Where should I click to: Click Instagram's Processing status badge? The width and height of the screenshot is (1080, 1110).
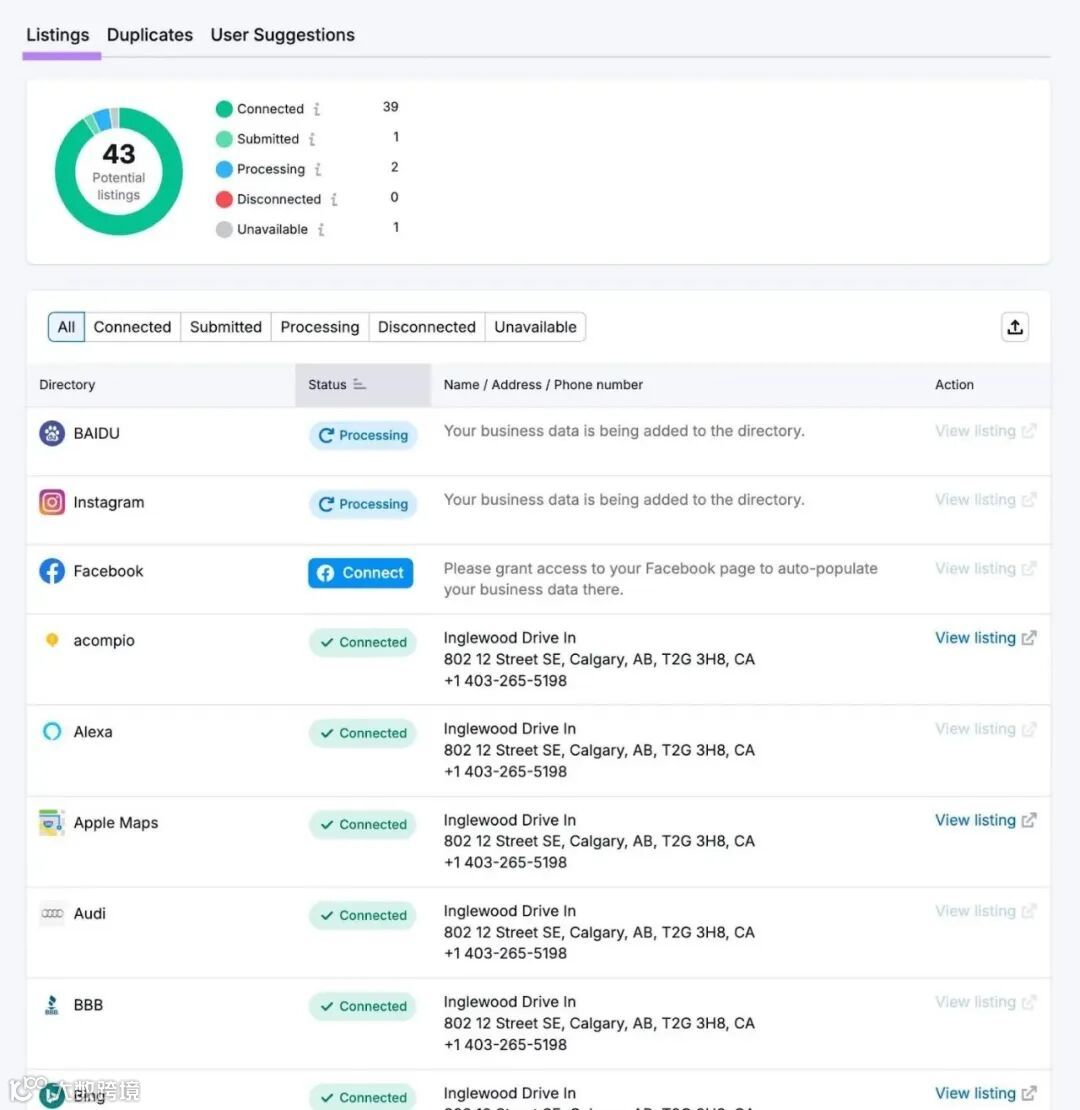363,504
